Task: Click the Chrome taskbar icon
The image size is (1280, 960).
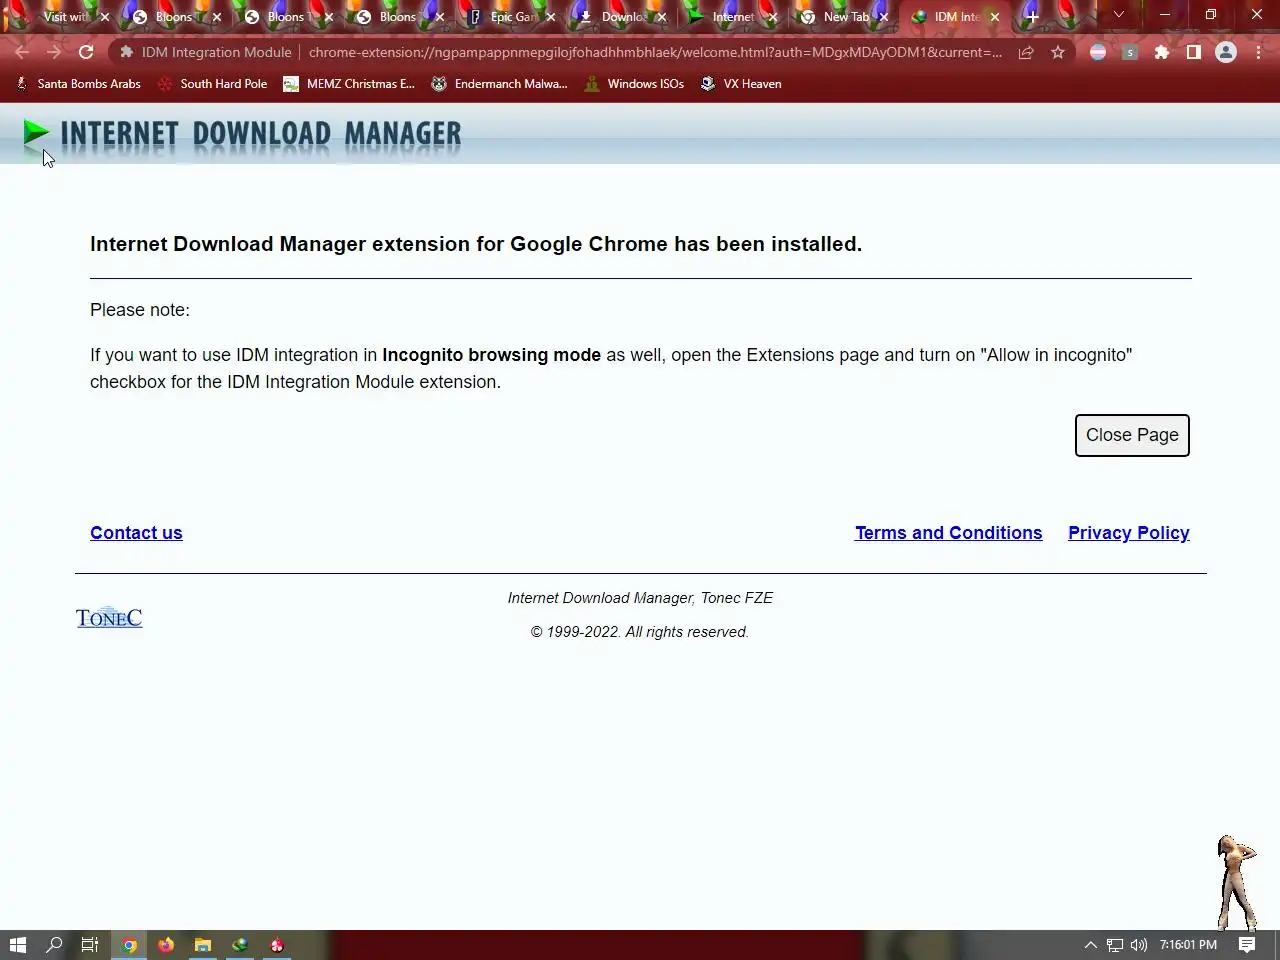Action: [x=129, y=945]
